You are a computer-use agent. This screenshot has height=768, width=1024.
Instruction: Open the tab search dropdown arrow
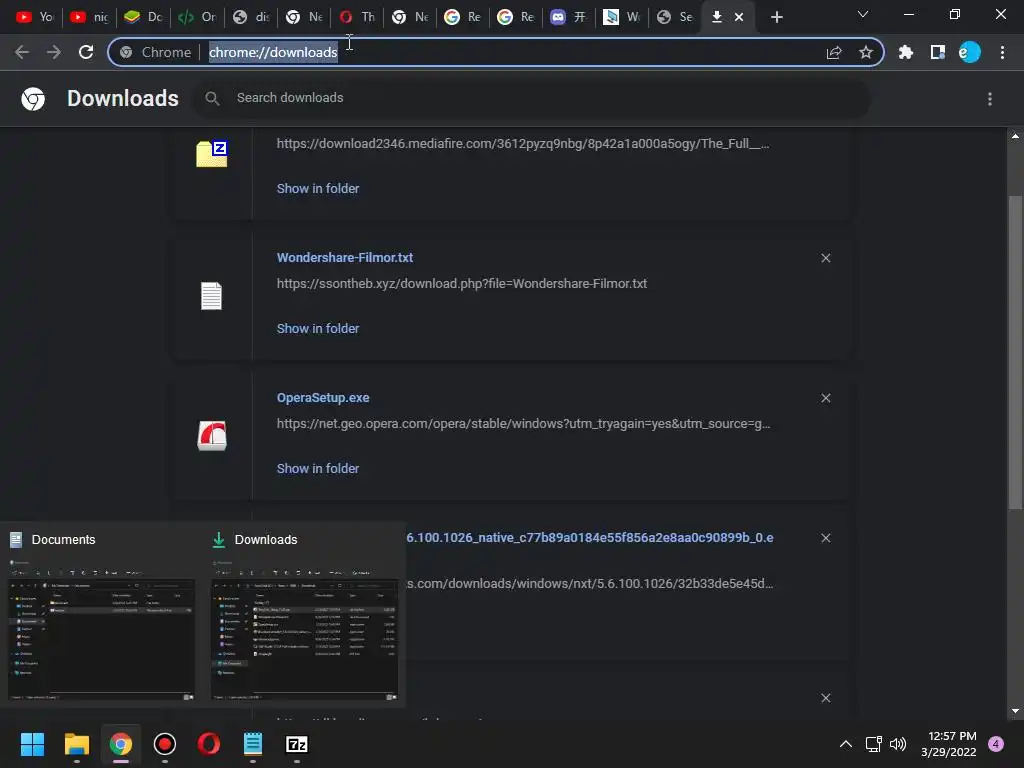[x=863, y=14]
